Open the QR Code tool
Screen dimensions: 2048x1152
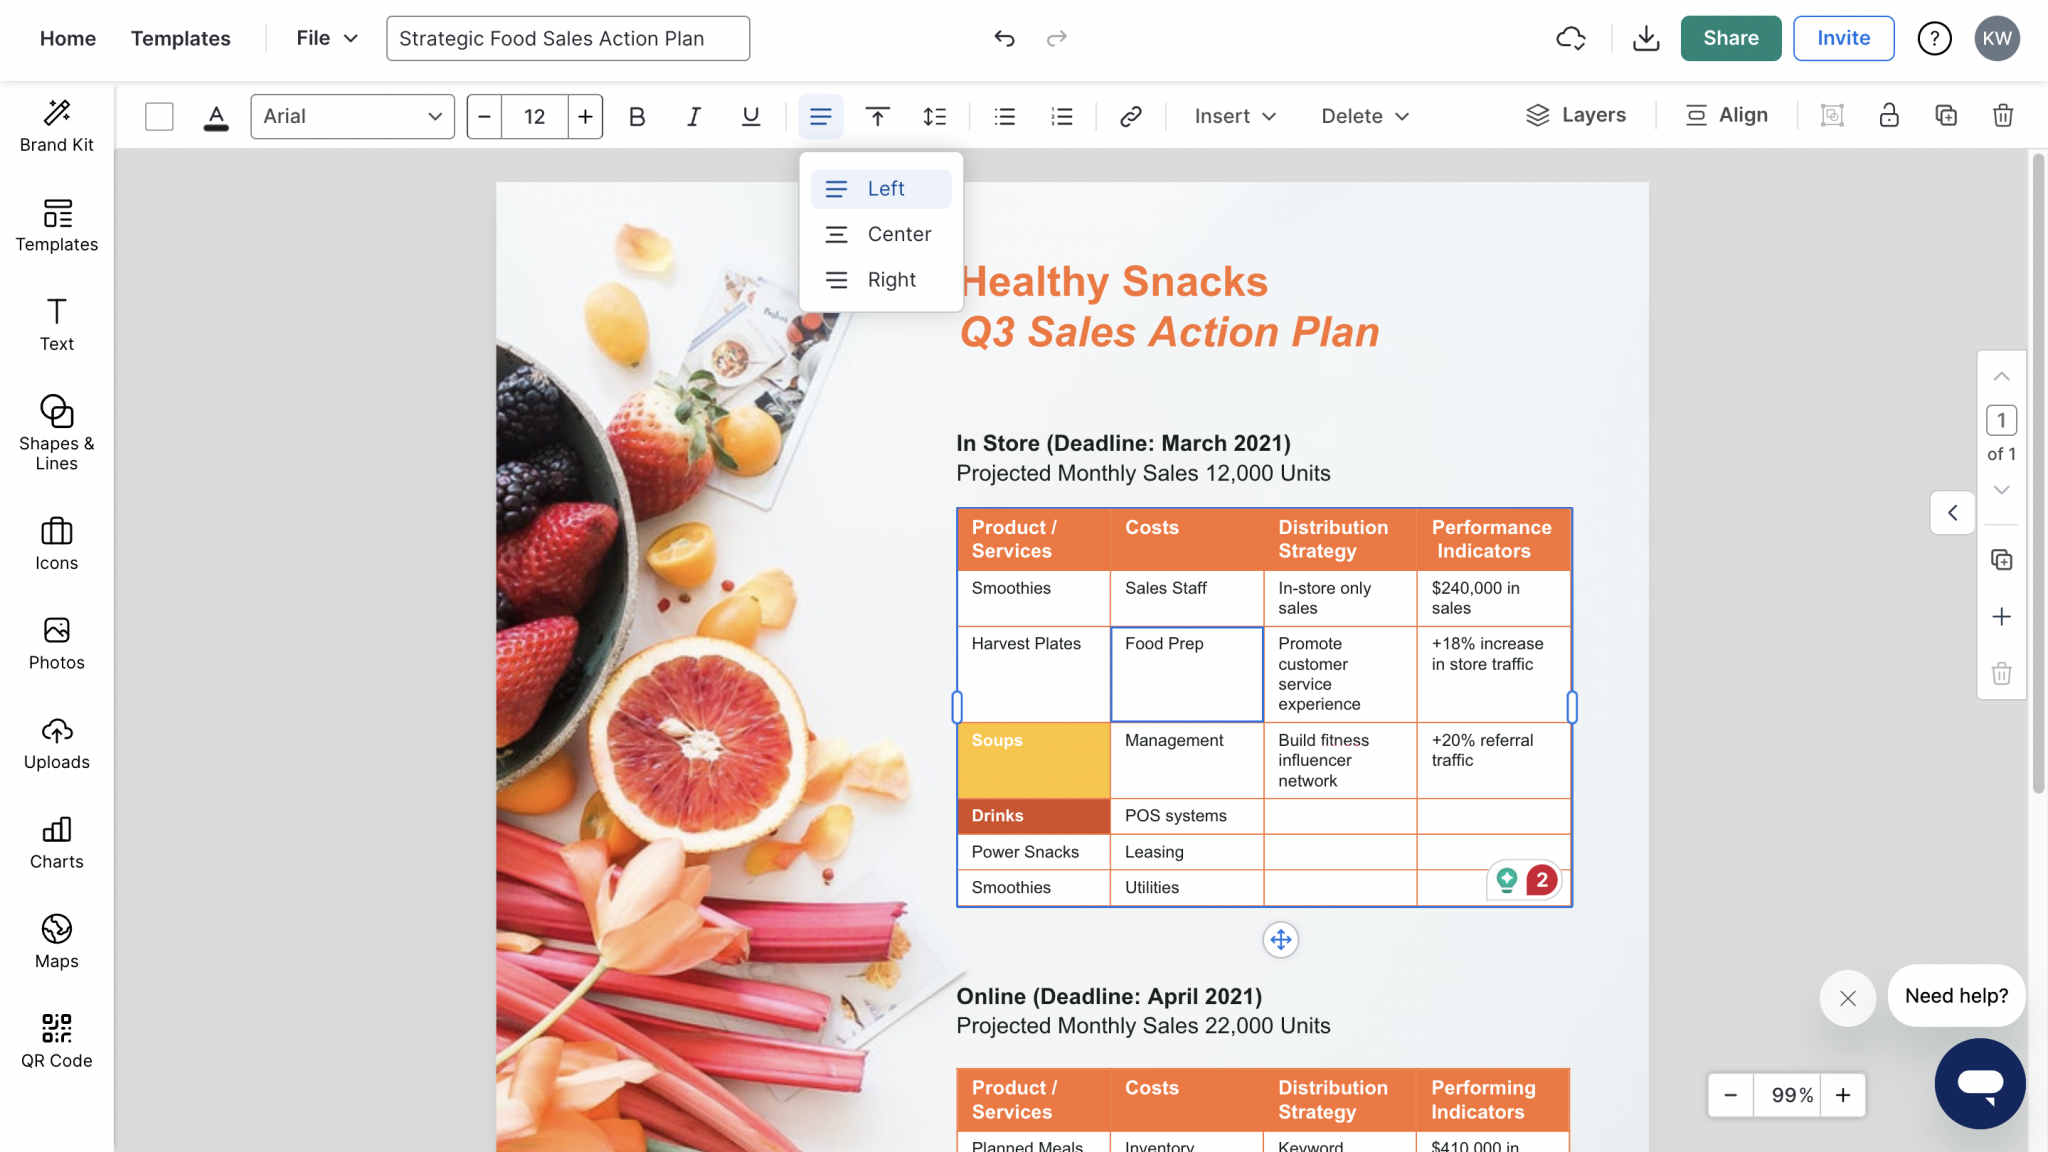pyautogui.click(x=56, y=1040)
